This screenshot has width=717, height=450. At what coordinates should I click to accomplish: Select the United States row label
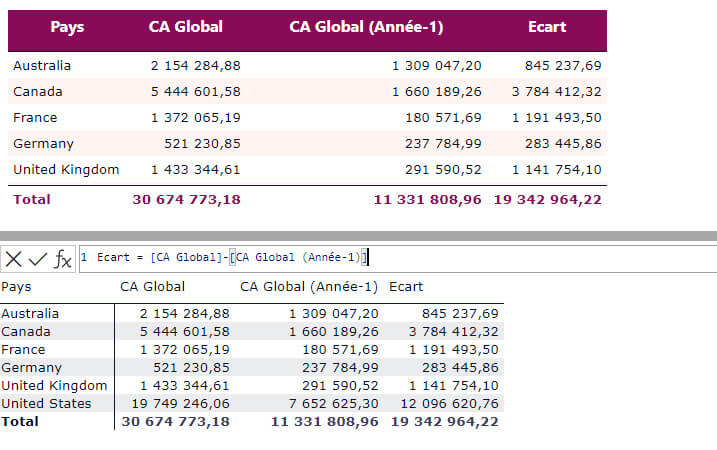[x=46, y=403]
